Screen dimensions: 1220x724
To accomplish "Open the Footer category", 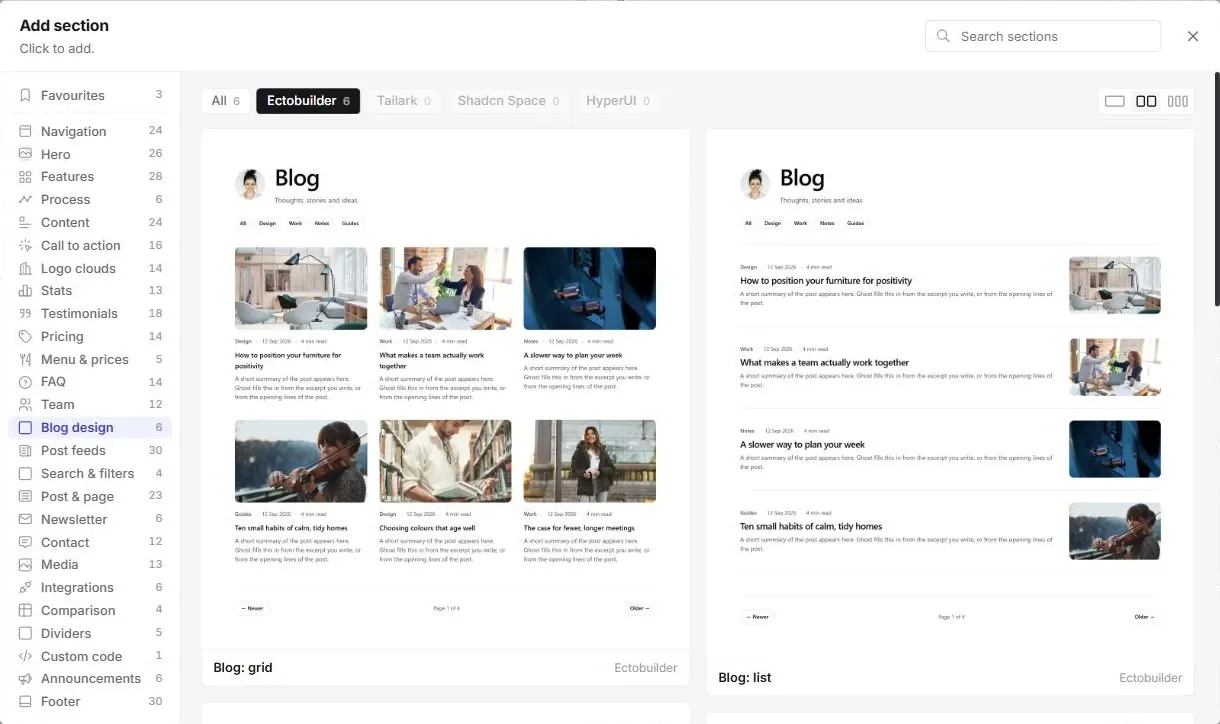I will [90, 701].
